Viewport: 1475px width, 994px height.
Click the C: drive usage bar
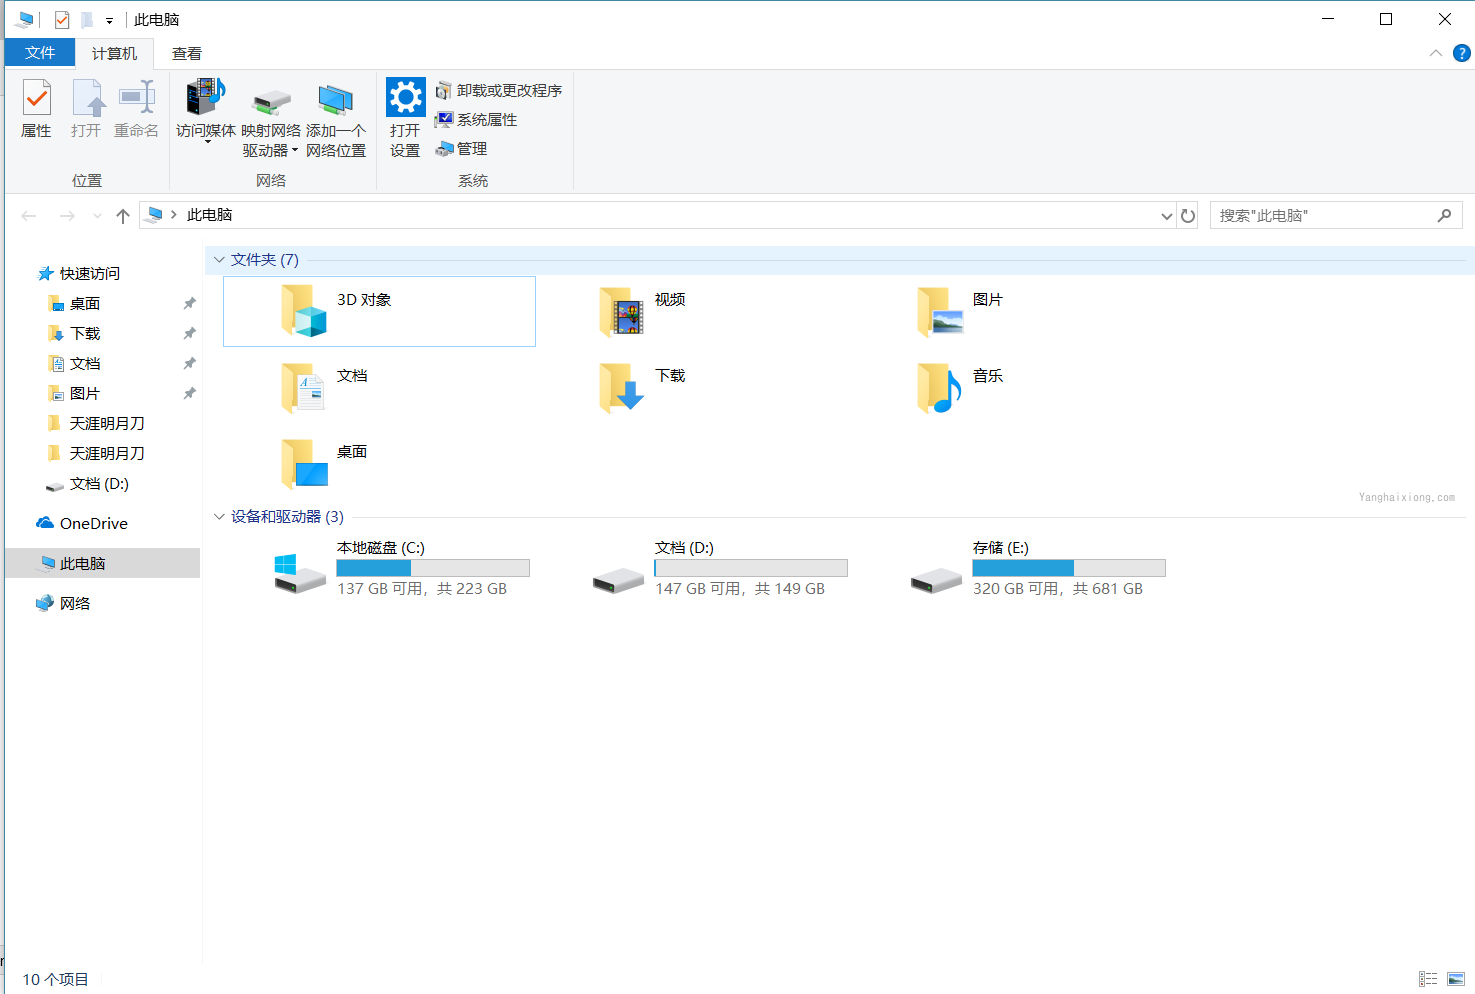[433, 568]
